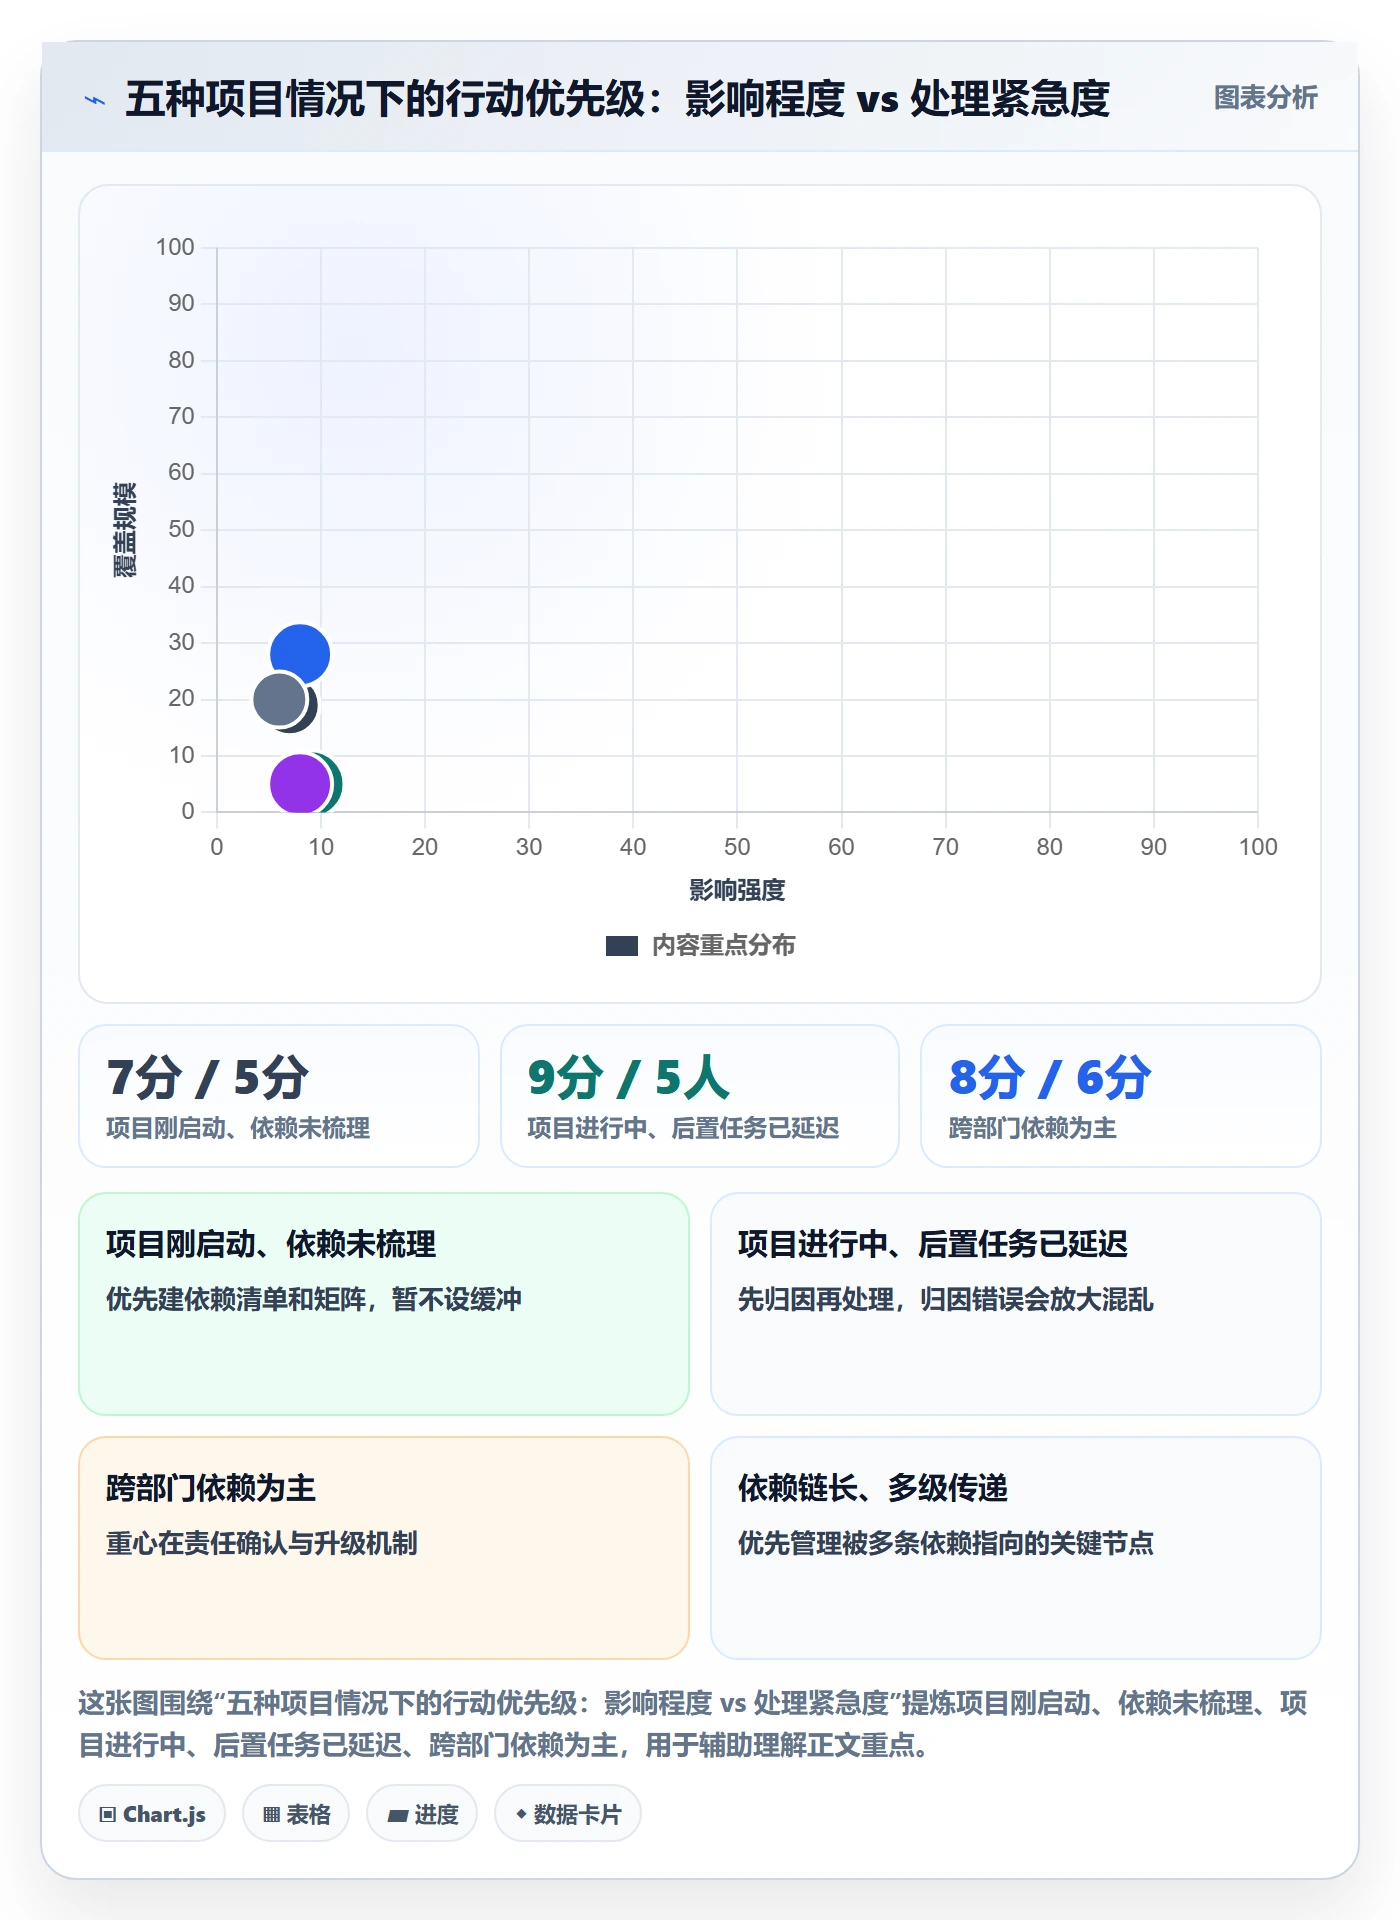
Task: Click the 数据卡片 tag
Action: 568,1814
